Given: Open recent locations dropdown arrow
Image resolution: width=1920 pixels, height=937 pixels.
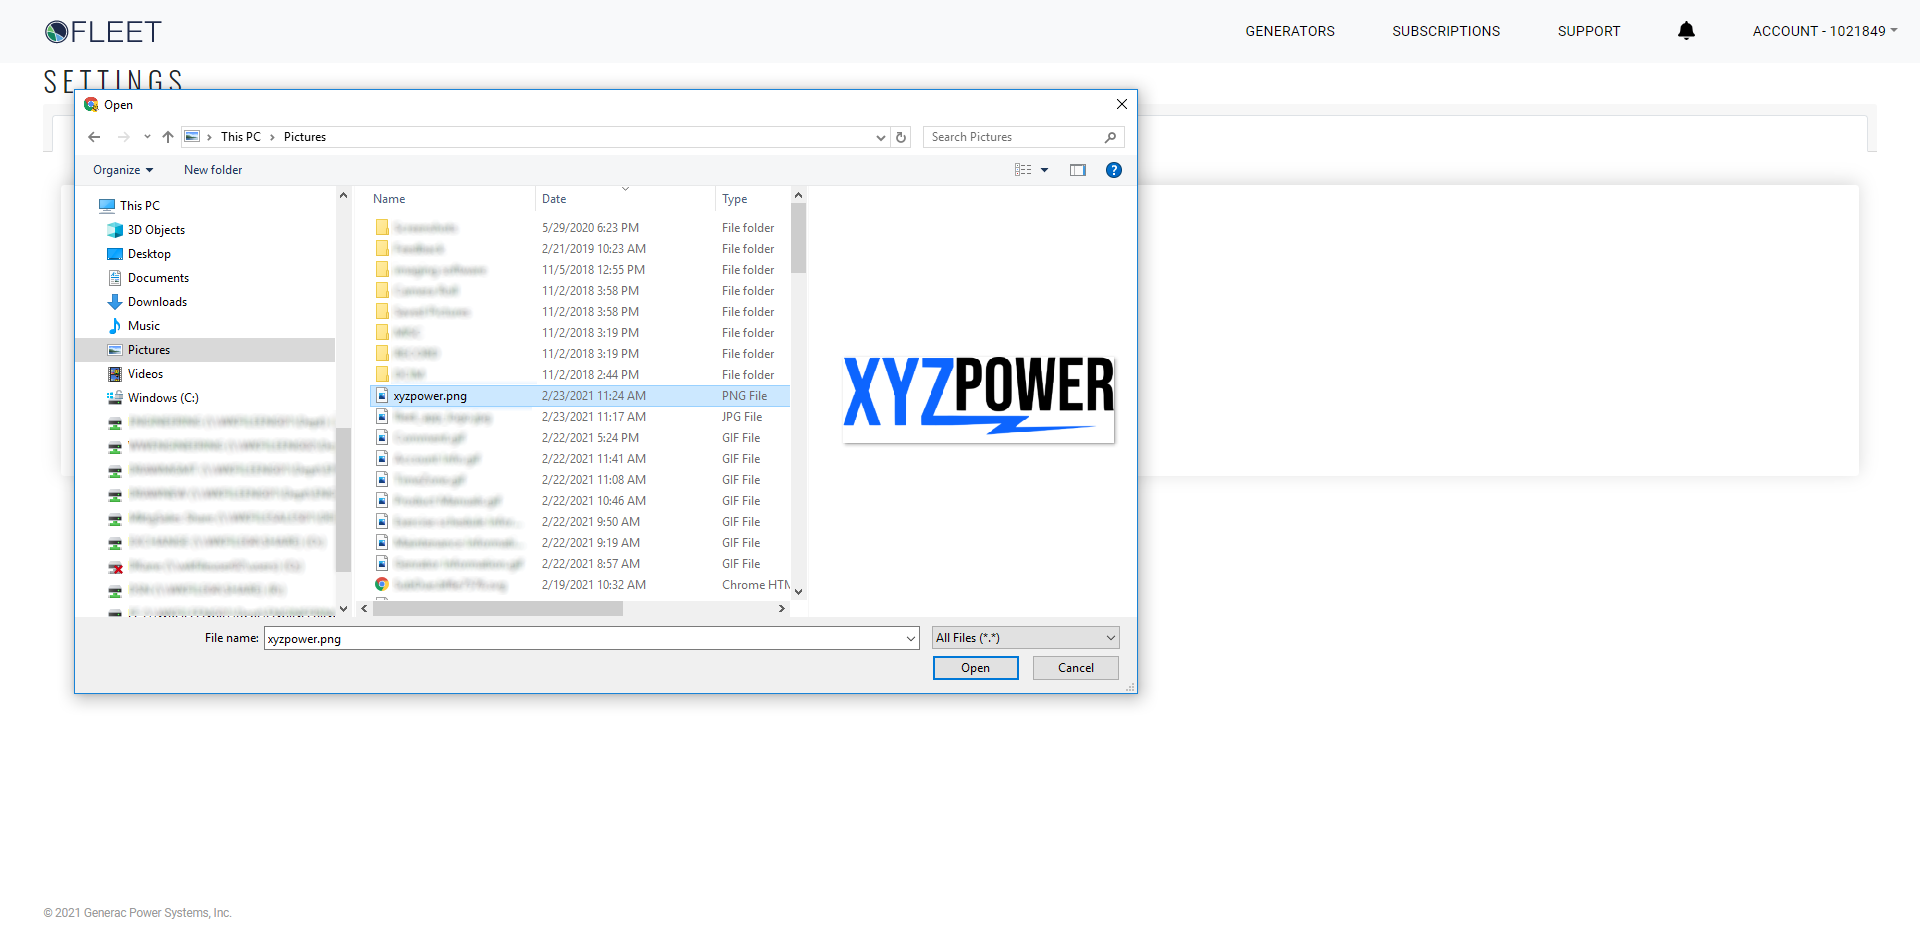Looking at the screenshot, I should point(147,137).
